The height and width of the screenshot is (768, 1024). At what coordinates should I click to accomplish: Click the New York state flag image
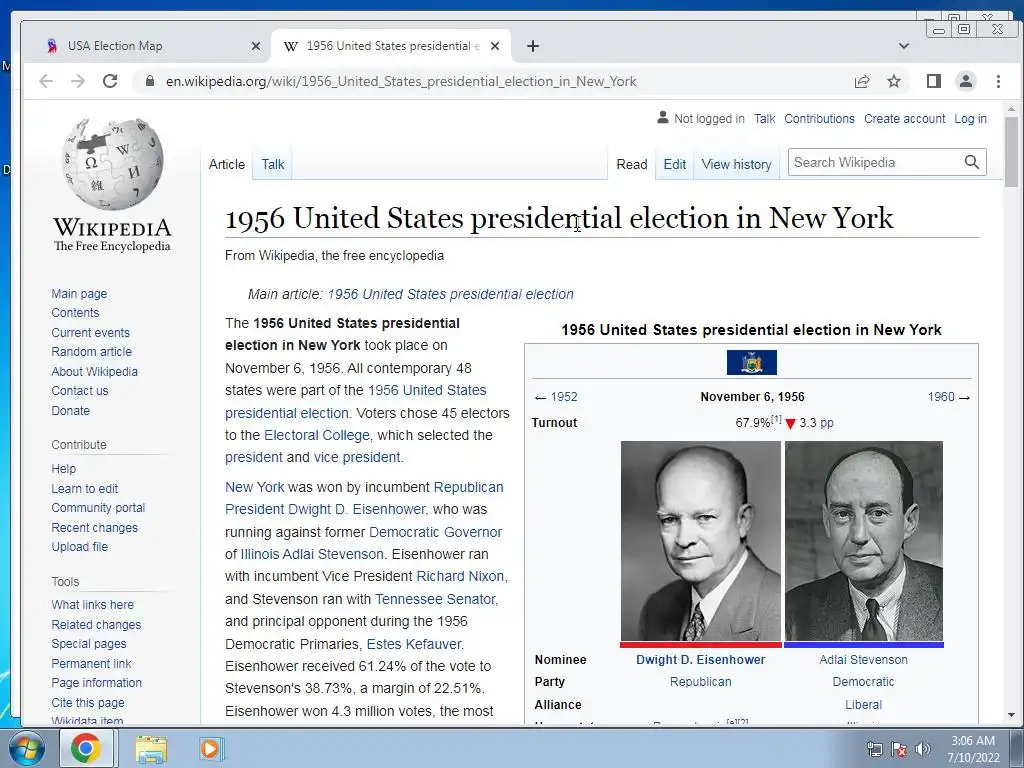click(752, 362)
